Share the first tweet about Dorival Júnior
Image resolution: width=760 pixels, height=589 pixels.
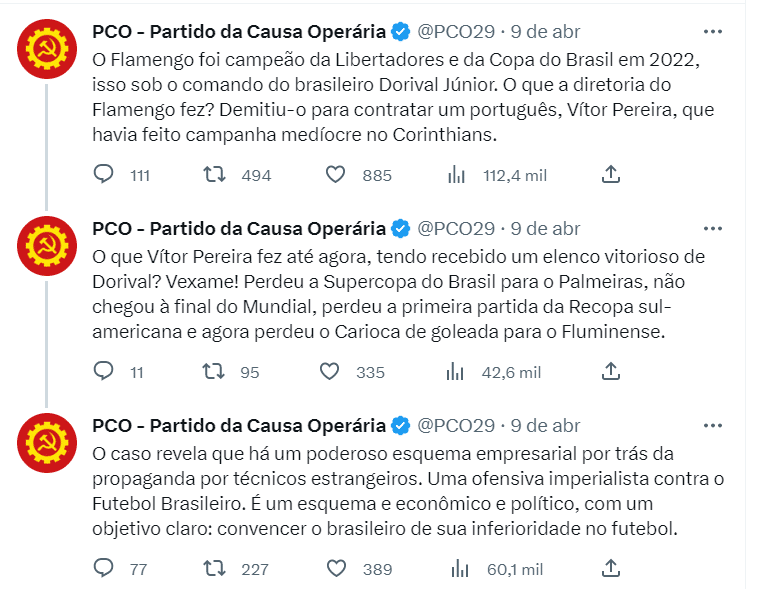click(611, 174)
